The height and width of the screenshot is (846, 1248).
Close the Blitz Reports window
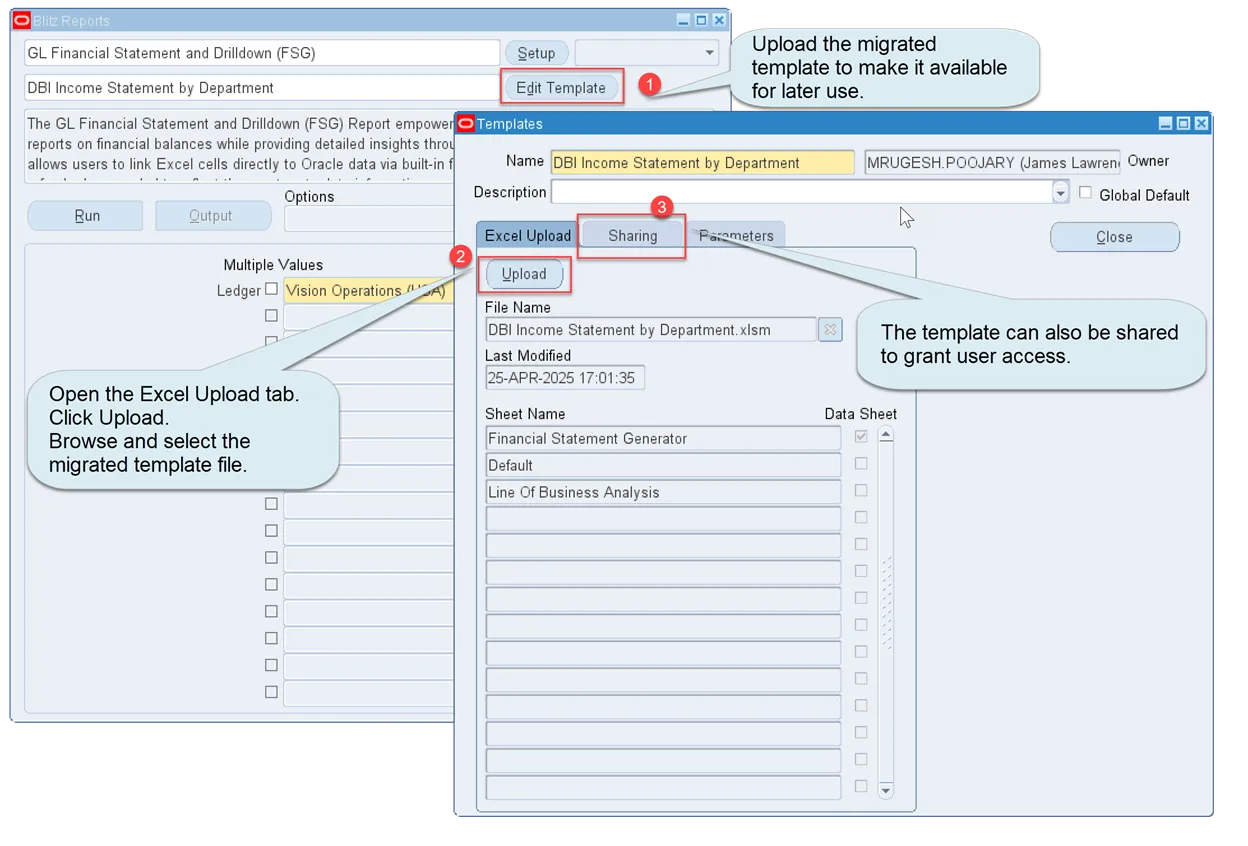pyautogui.click(x=719, y=21)
